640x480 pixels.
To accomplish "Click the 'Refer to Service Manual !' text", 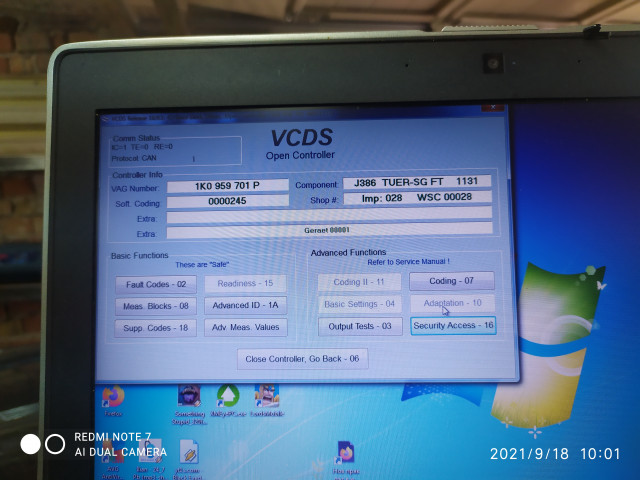I will point(408,262).
